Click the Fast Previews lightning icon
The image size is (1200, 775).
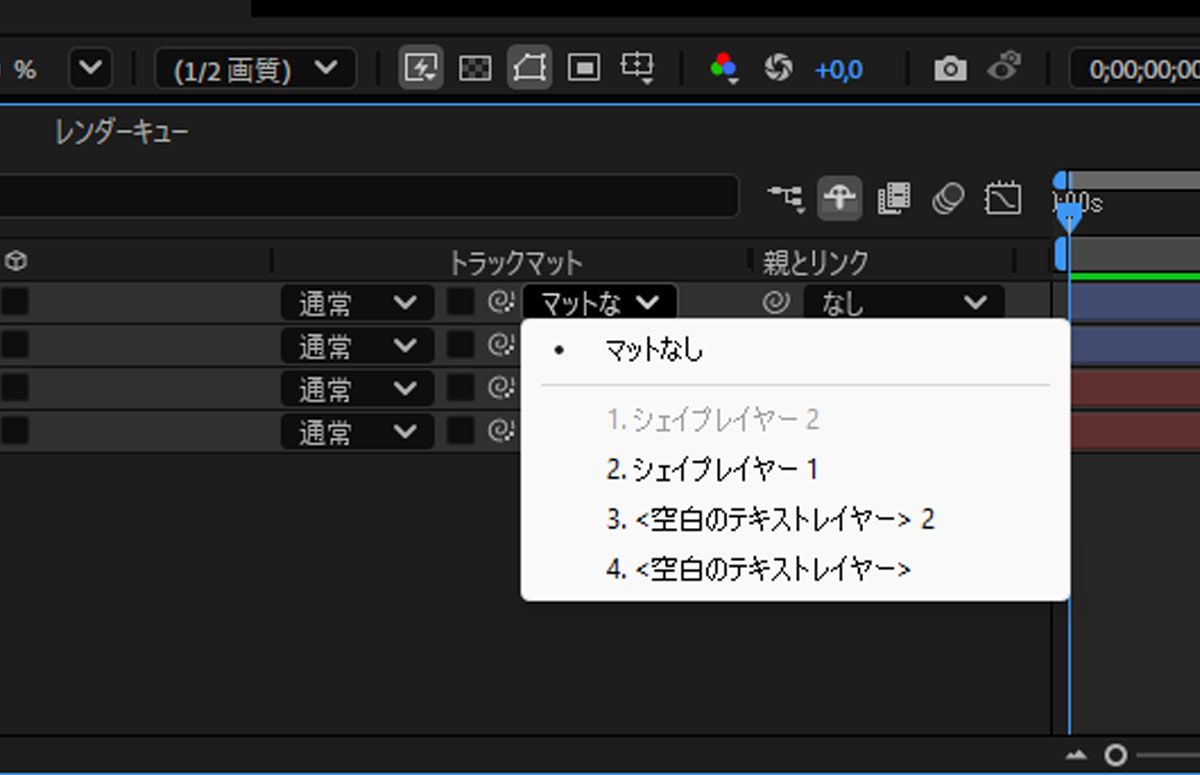coord(421,68)
